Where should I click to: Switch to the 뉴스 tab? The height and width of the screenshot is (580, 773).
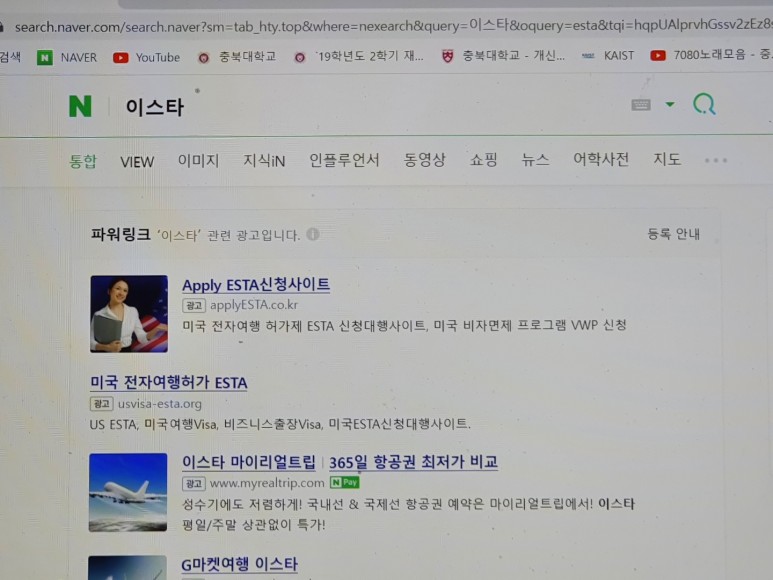click(x=535, y=160)
